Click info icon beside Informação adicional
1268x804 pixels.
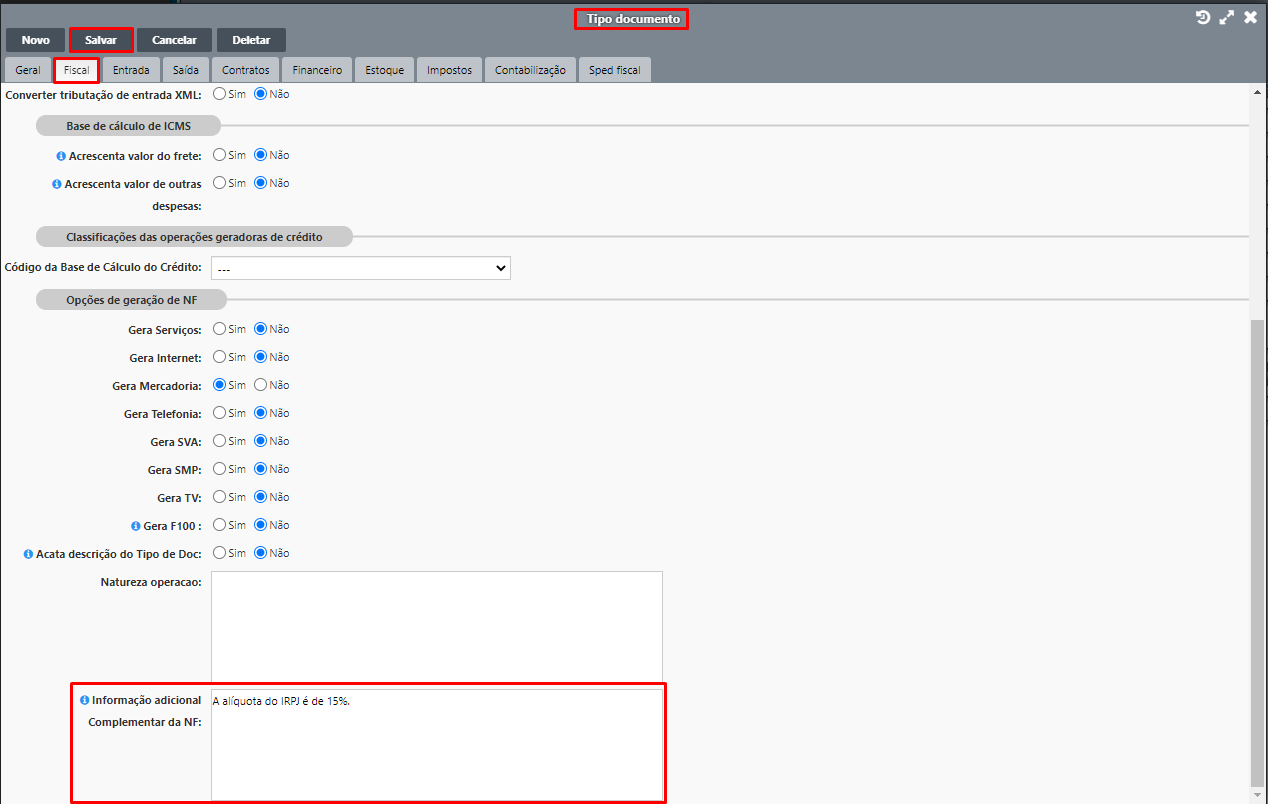coord(84,700)
